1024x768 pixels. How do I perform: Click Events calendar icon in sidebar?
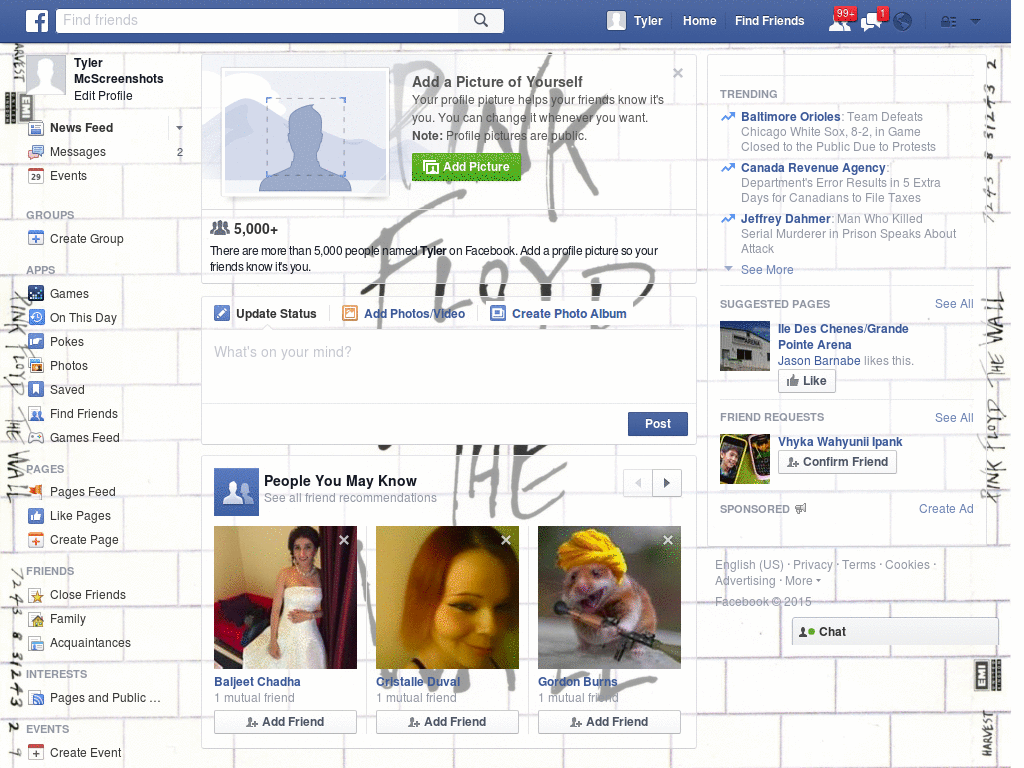(37, 176)
